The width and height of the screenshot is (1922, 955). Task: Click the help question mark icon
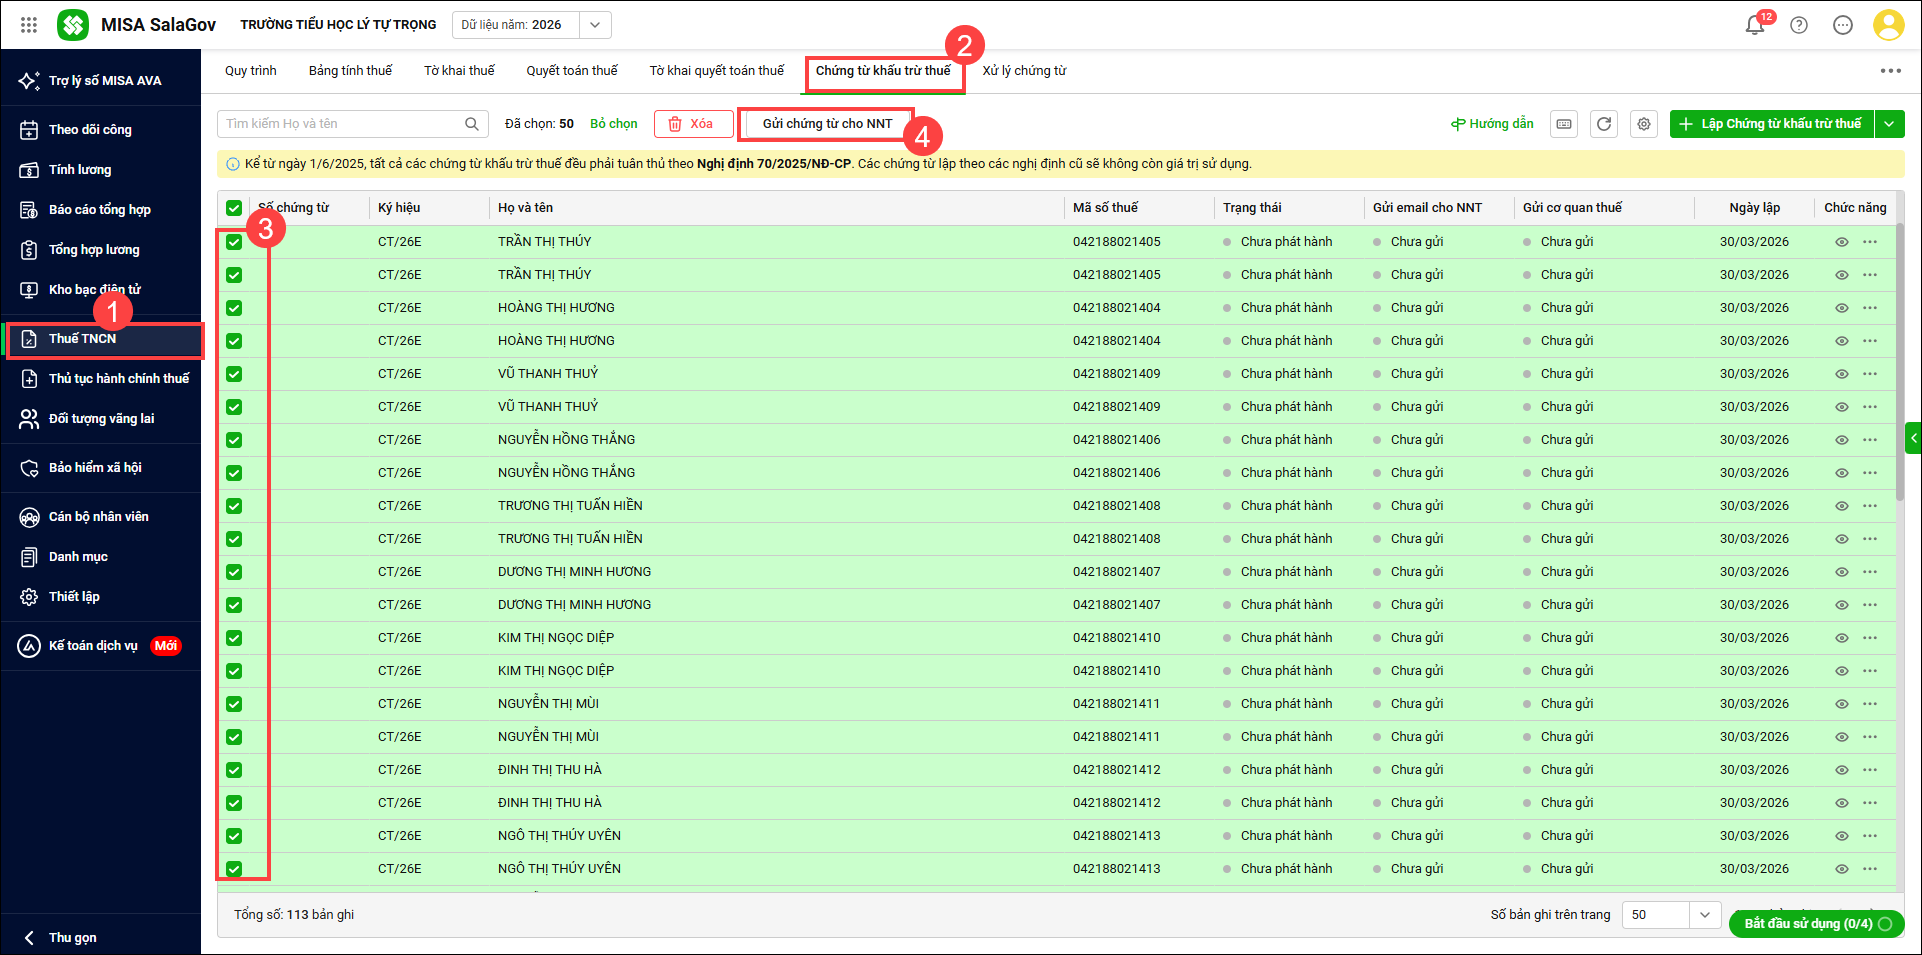click(1799, 25)
